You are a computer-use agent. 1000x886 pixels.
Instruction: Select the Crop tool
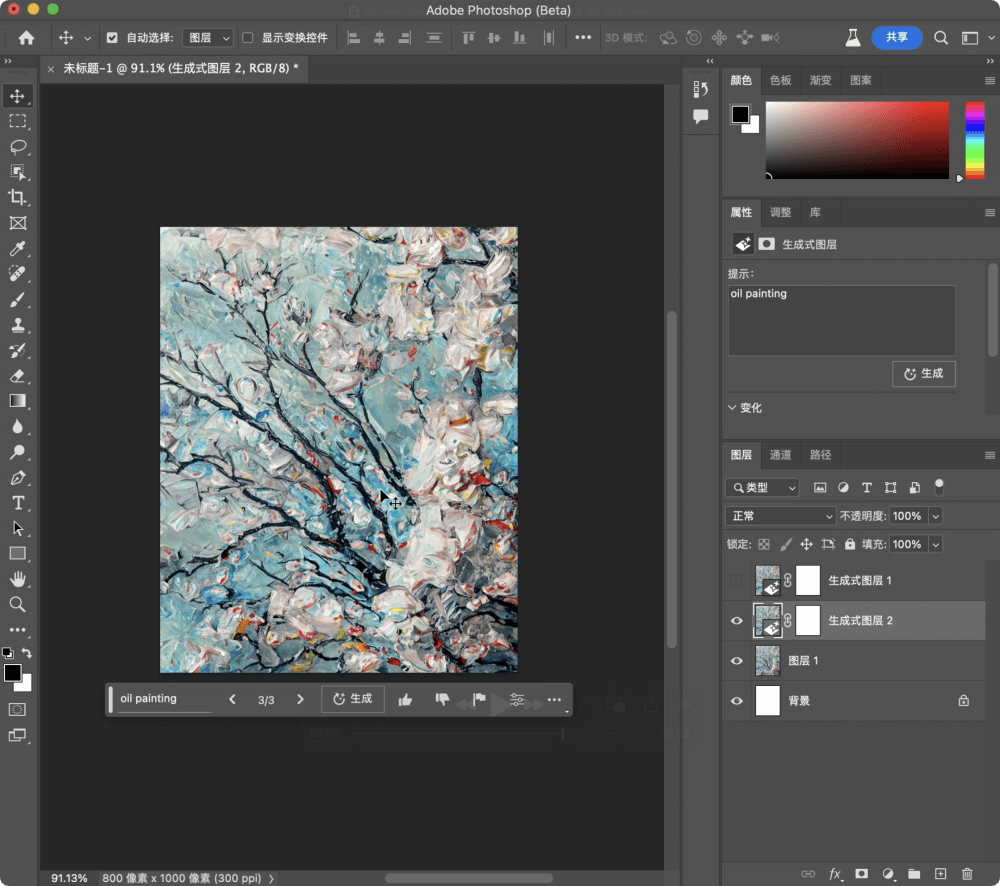[x=18, y=197]
